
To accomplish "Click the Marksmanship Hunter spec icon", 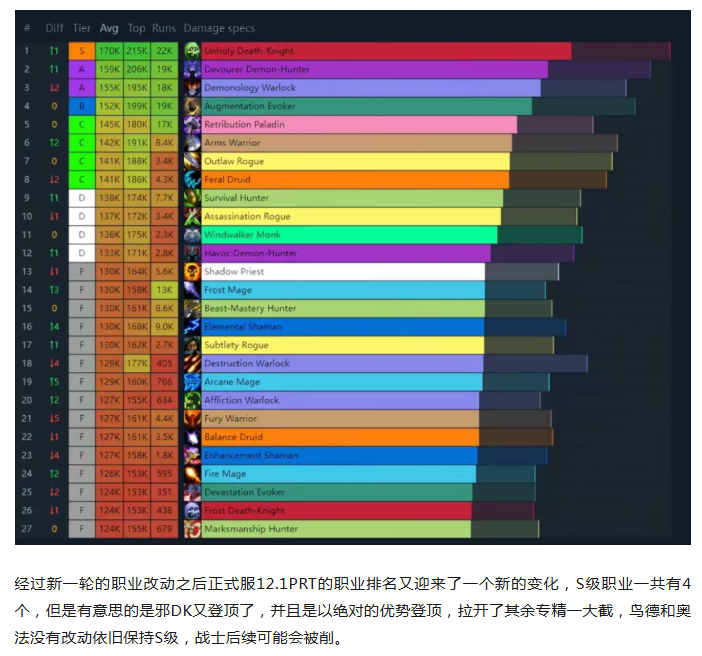I will pyautogui.click(x=193, y=528).
